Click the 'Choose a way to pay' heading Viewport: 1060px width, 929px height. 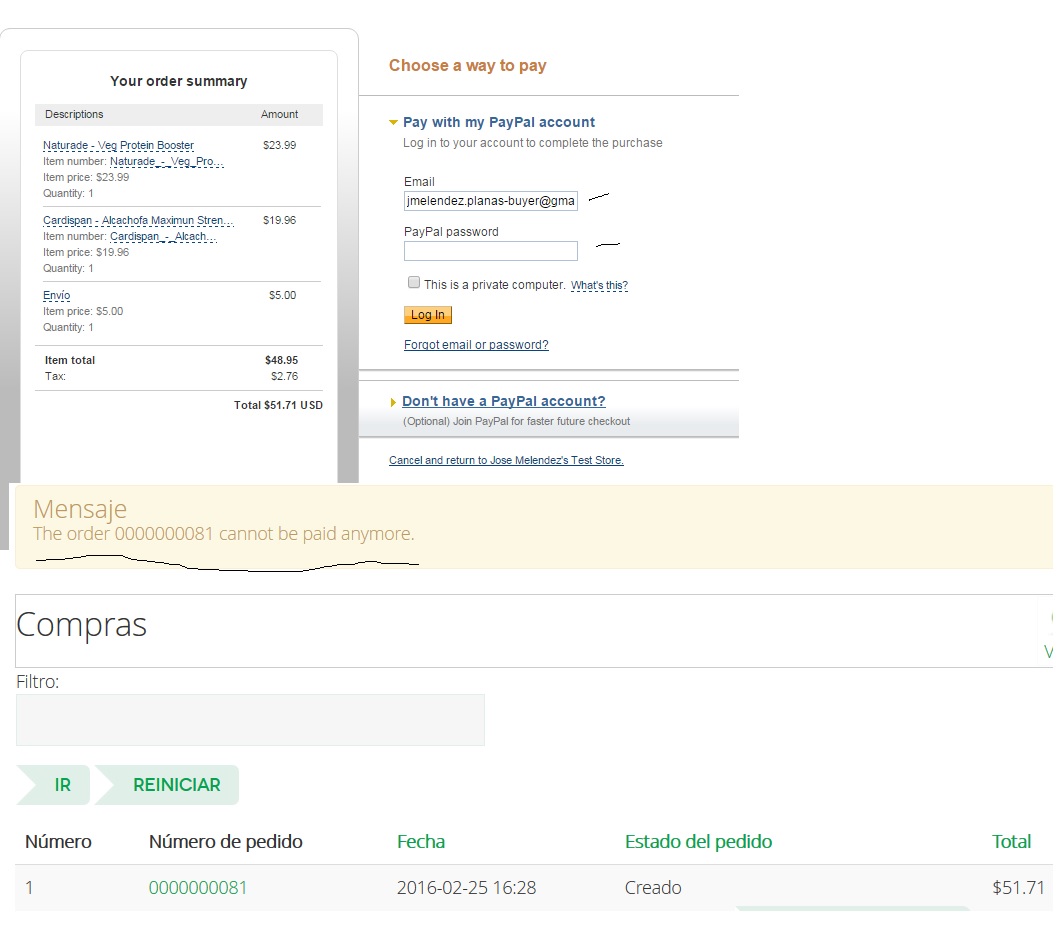(467, 66)
